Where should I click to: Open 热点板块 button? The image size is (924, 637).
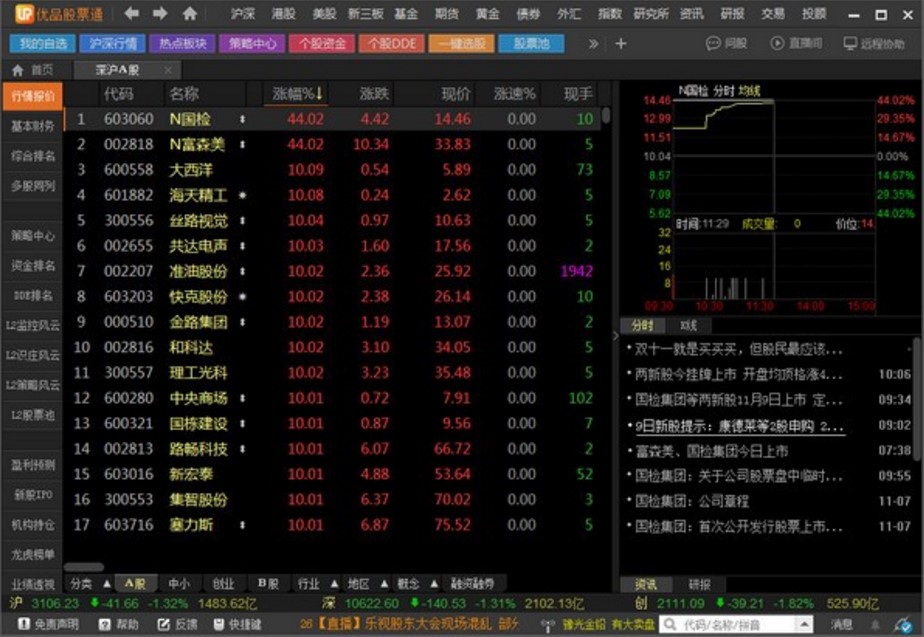click(183, 44)
